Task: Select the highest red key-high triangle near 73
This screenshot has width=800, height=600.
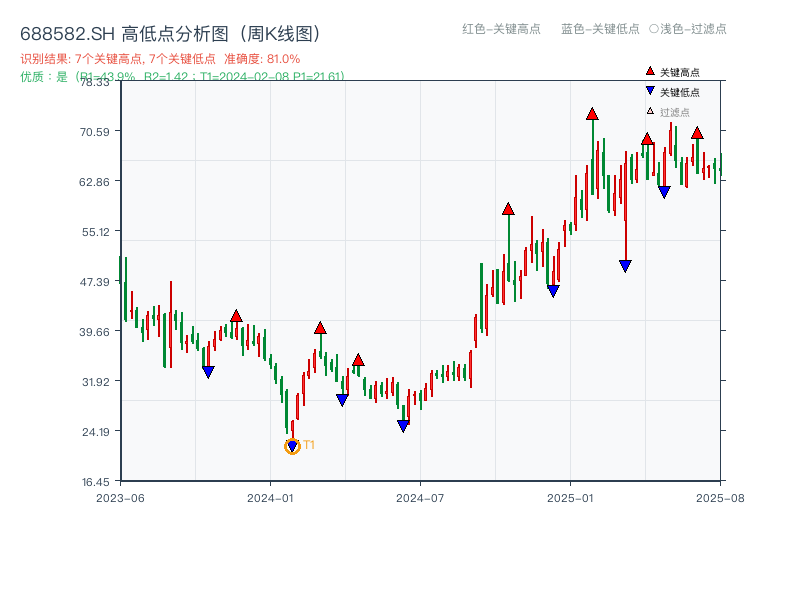Action: click(592, 114)
